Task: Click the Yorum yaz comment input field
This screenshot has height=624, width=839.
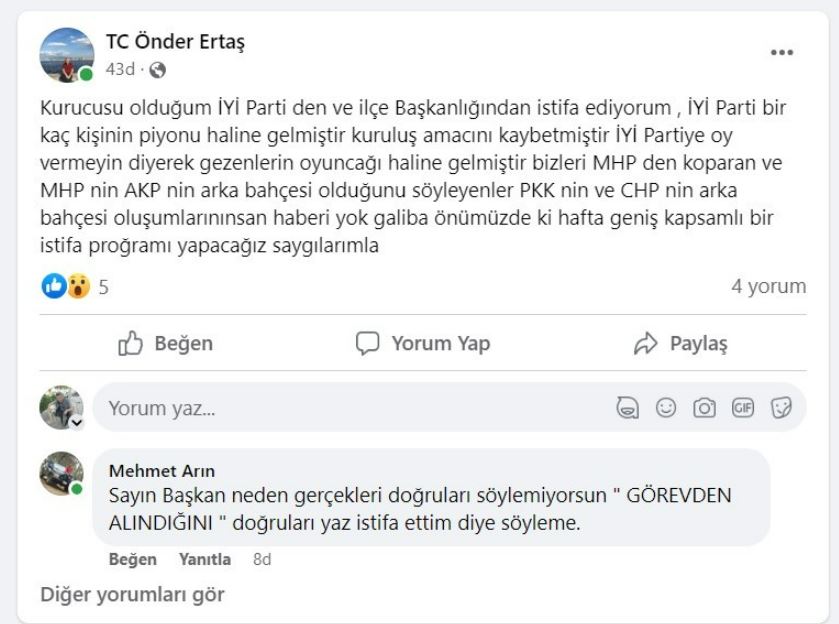Action: (350, 408)
